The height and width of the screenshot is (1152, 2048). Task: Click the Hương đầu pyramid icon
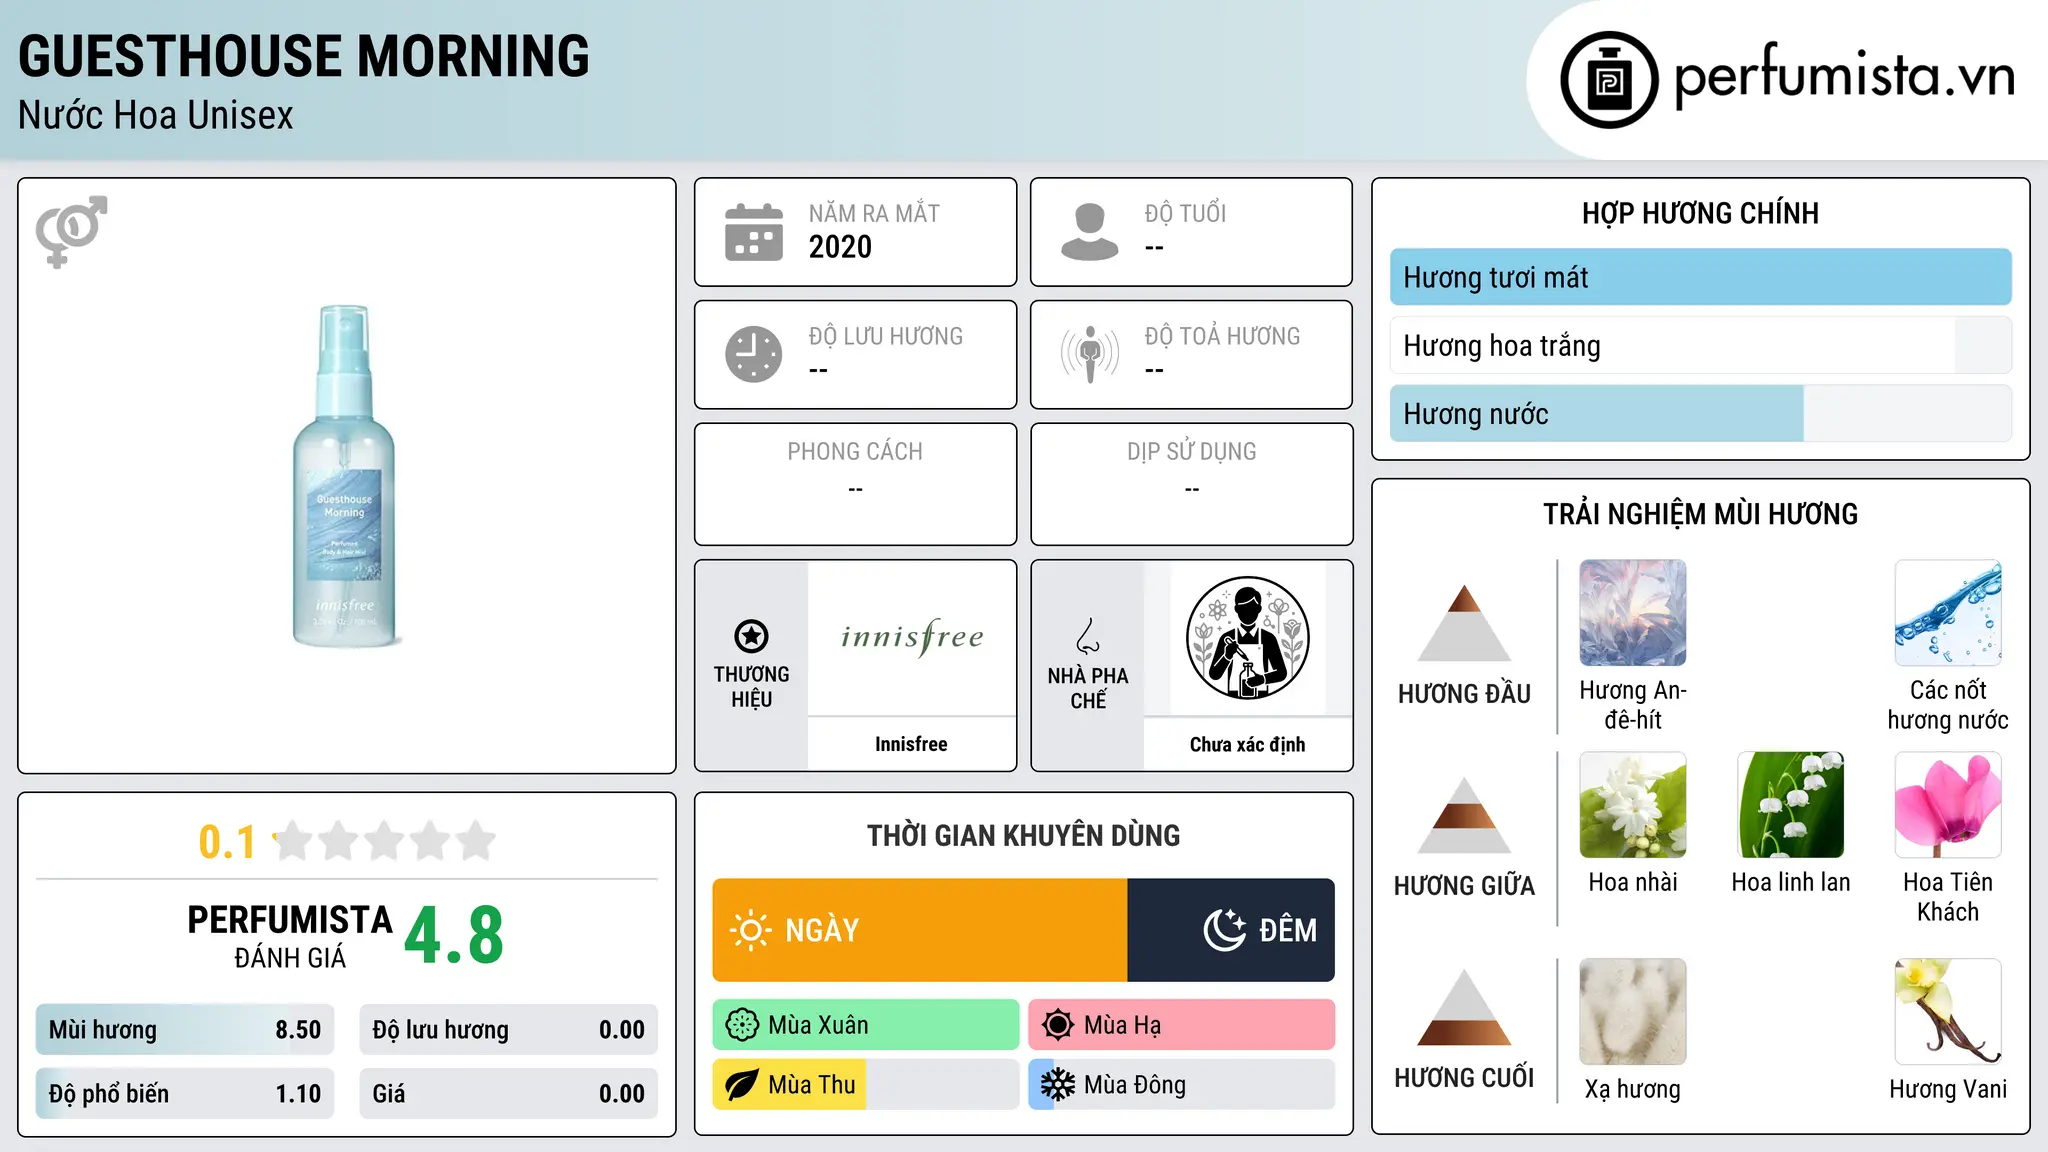[x=1464, y=623]
